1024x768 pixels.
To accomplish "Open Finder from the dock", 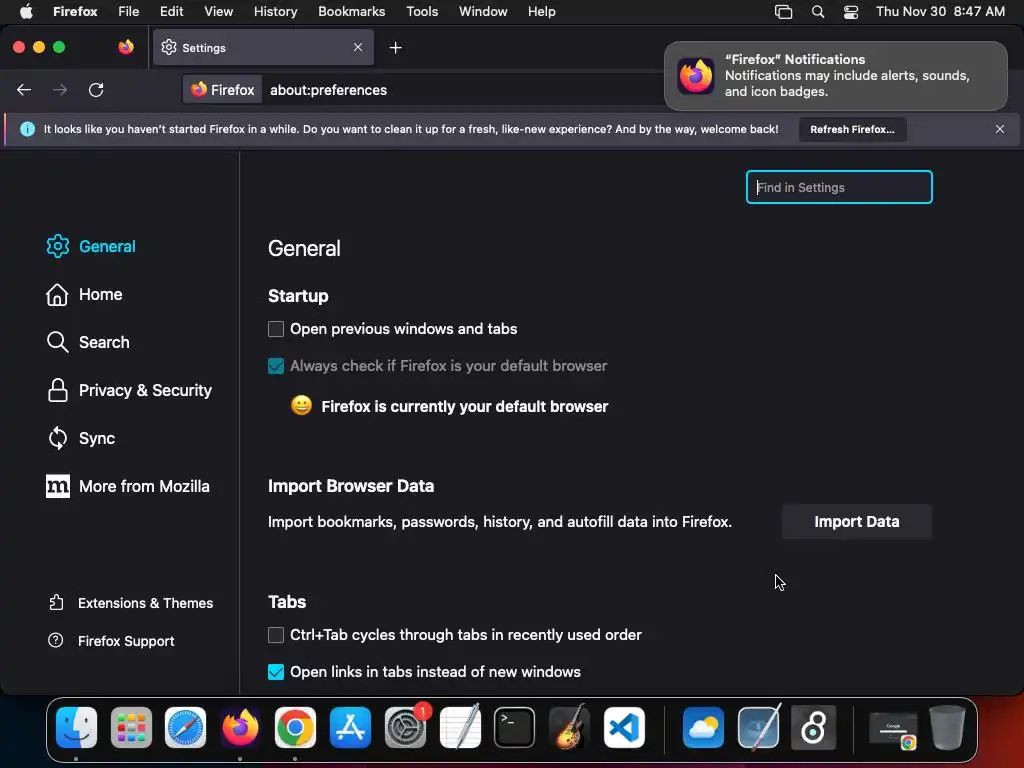I will pyautogui.click(x=76, y=727).
